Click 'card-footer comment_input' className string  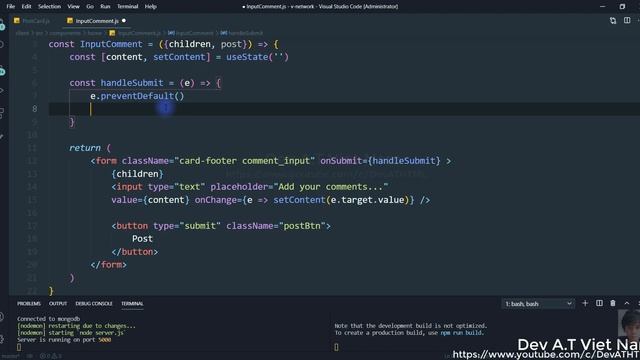pos(244,161)
